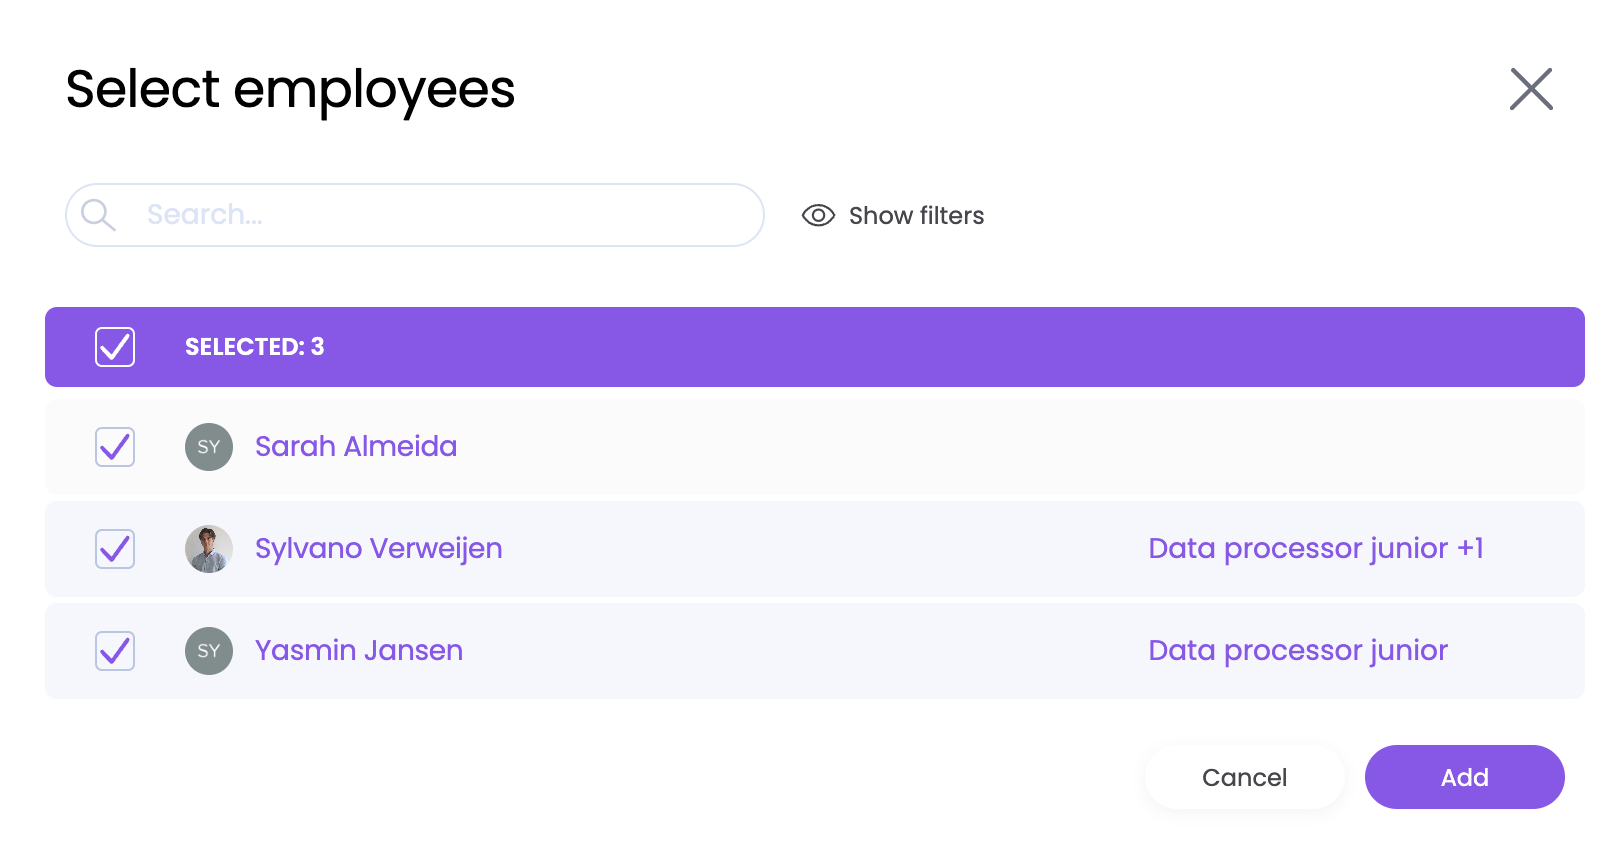The width and height of the screenshot is (1624, 854).
Task: Open Sarah Almeida's name link
Action: (356, 447)
